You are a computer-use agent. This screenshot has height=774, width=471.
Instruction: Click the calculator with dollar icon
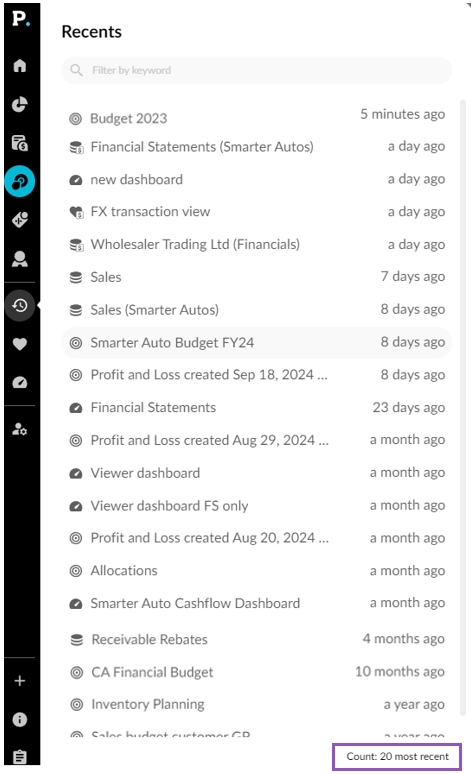20,143
